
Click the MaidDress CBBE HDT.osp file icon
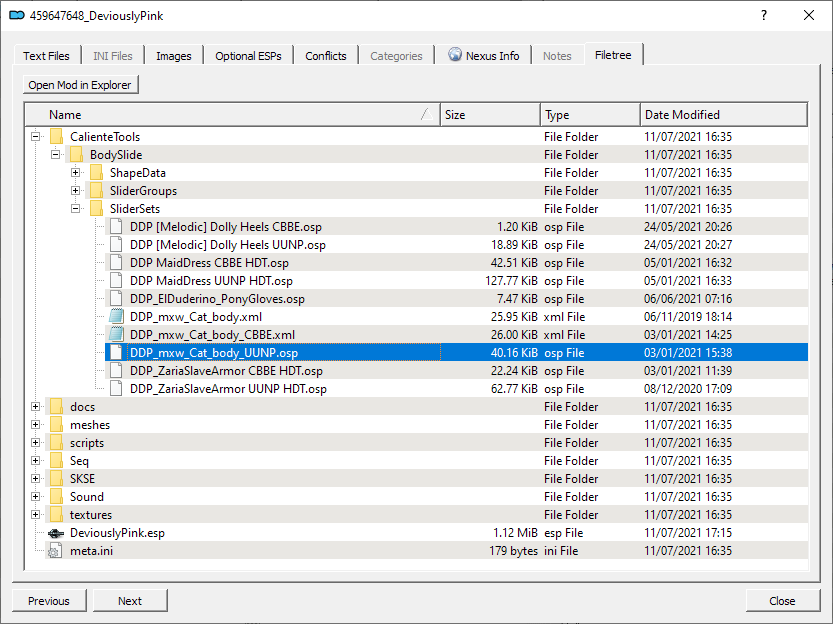click(116, 263)
